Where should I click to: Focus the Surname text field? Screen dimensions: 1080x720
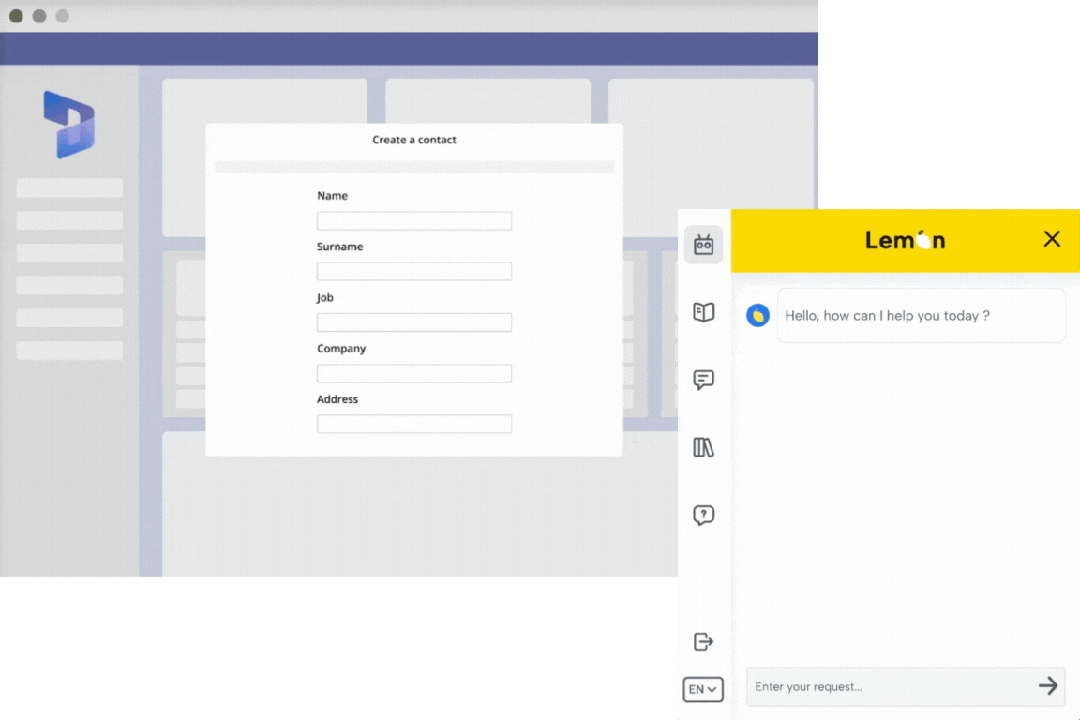pos(414,271)
